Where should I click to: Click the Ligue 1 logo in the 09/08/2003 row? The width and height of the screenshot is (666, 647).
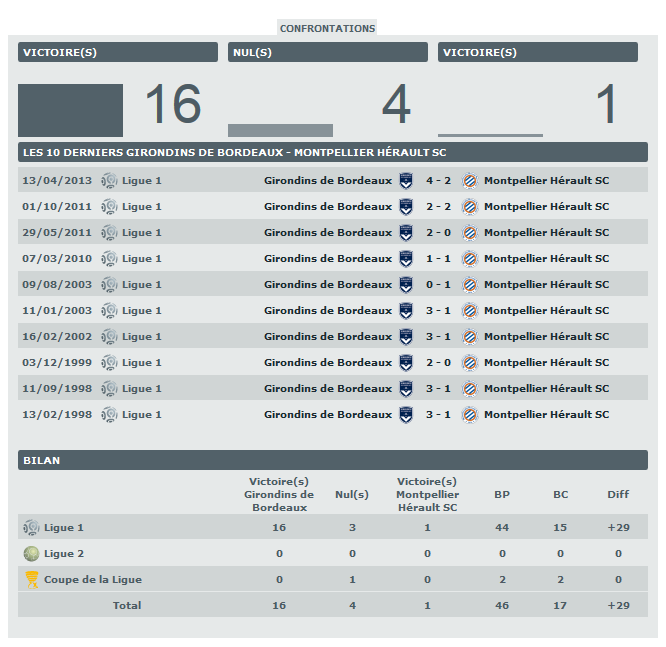[x=109, y=285]
